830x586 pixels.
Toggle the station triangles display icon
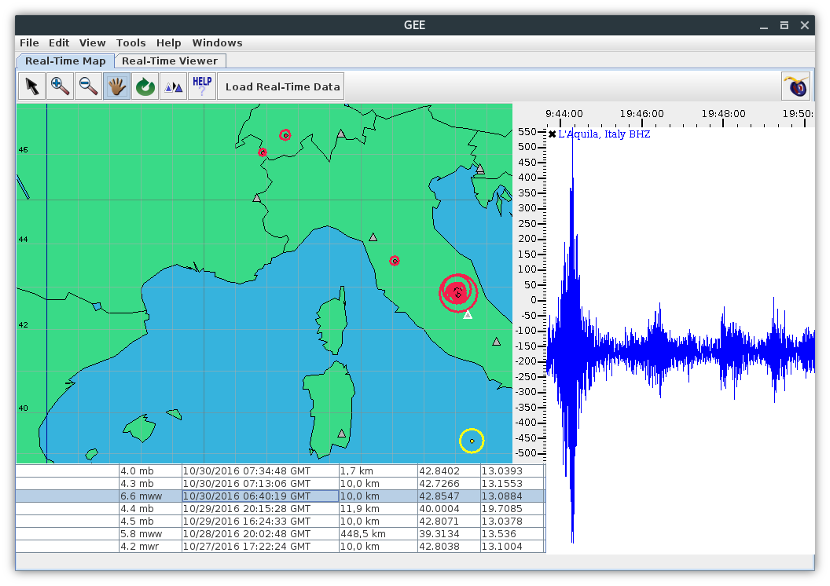174,86
